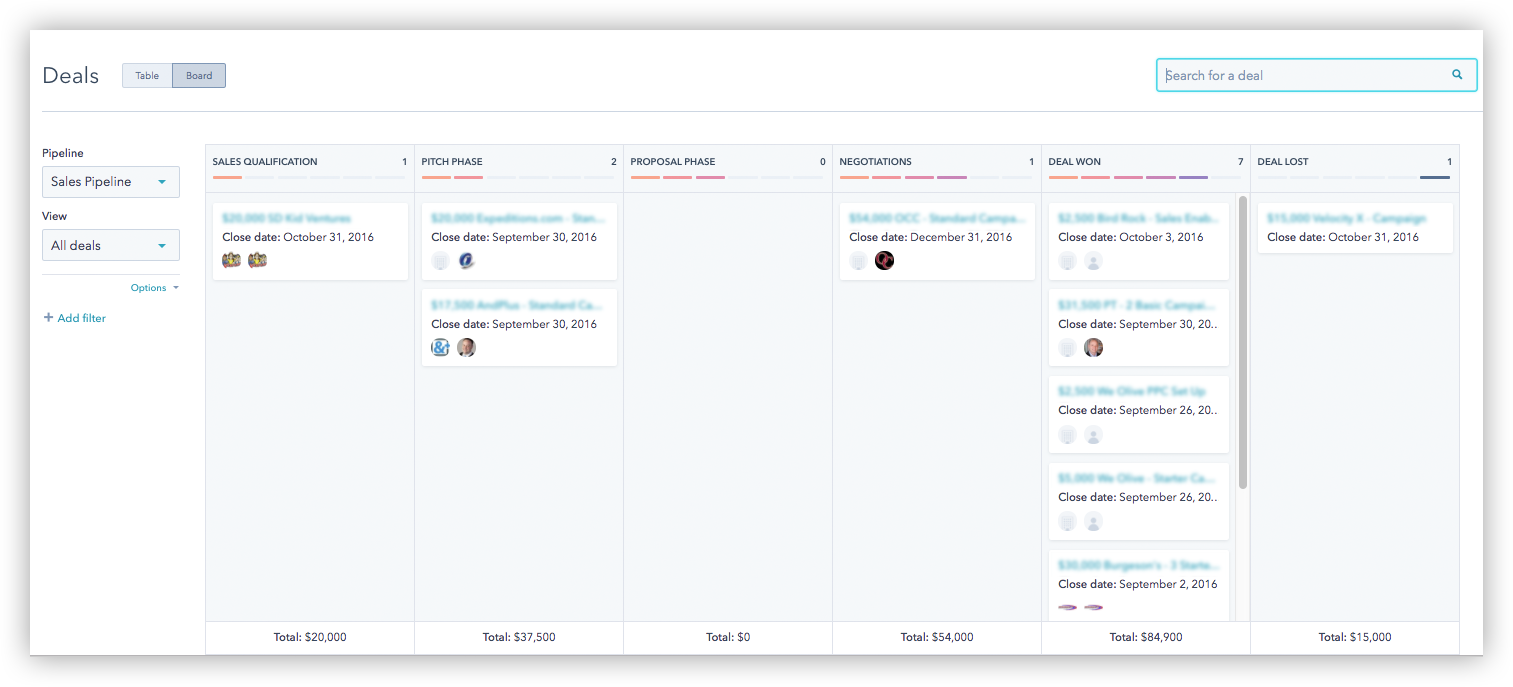Viewport: 1513px width, 687px height.
Task: Click the search magnifier icon
Action: (x=1457, y=74)
